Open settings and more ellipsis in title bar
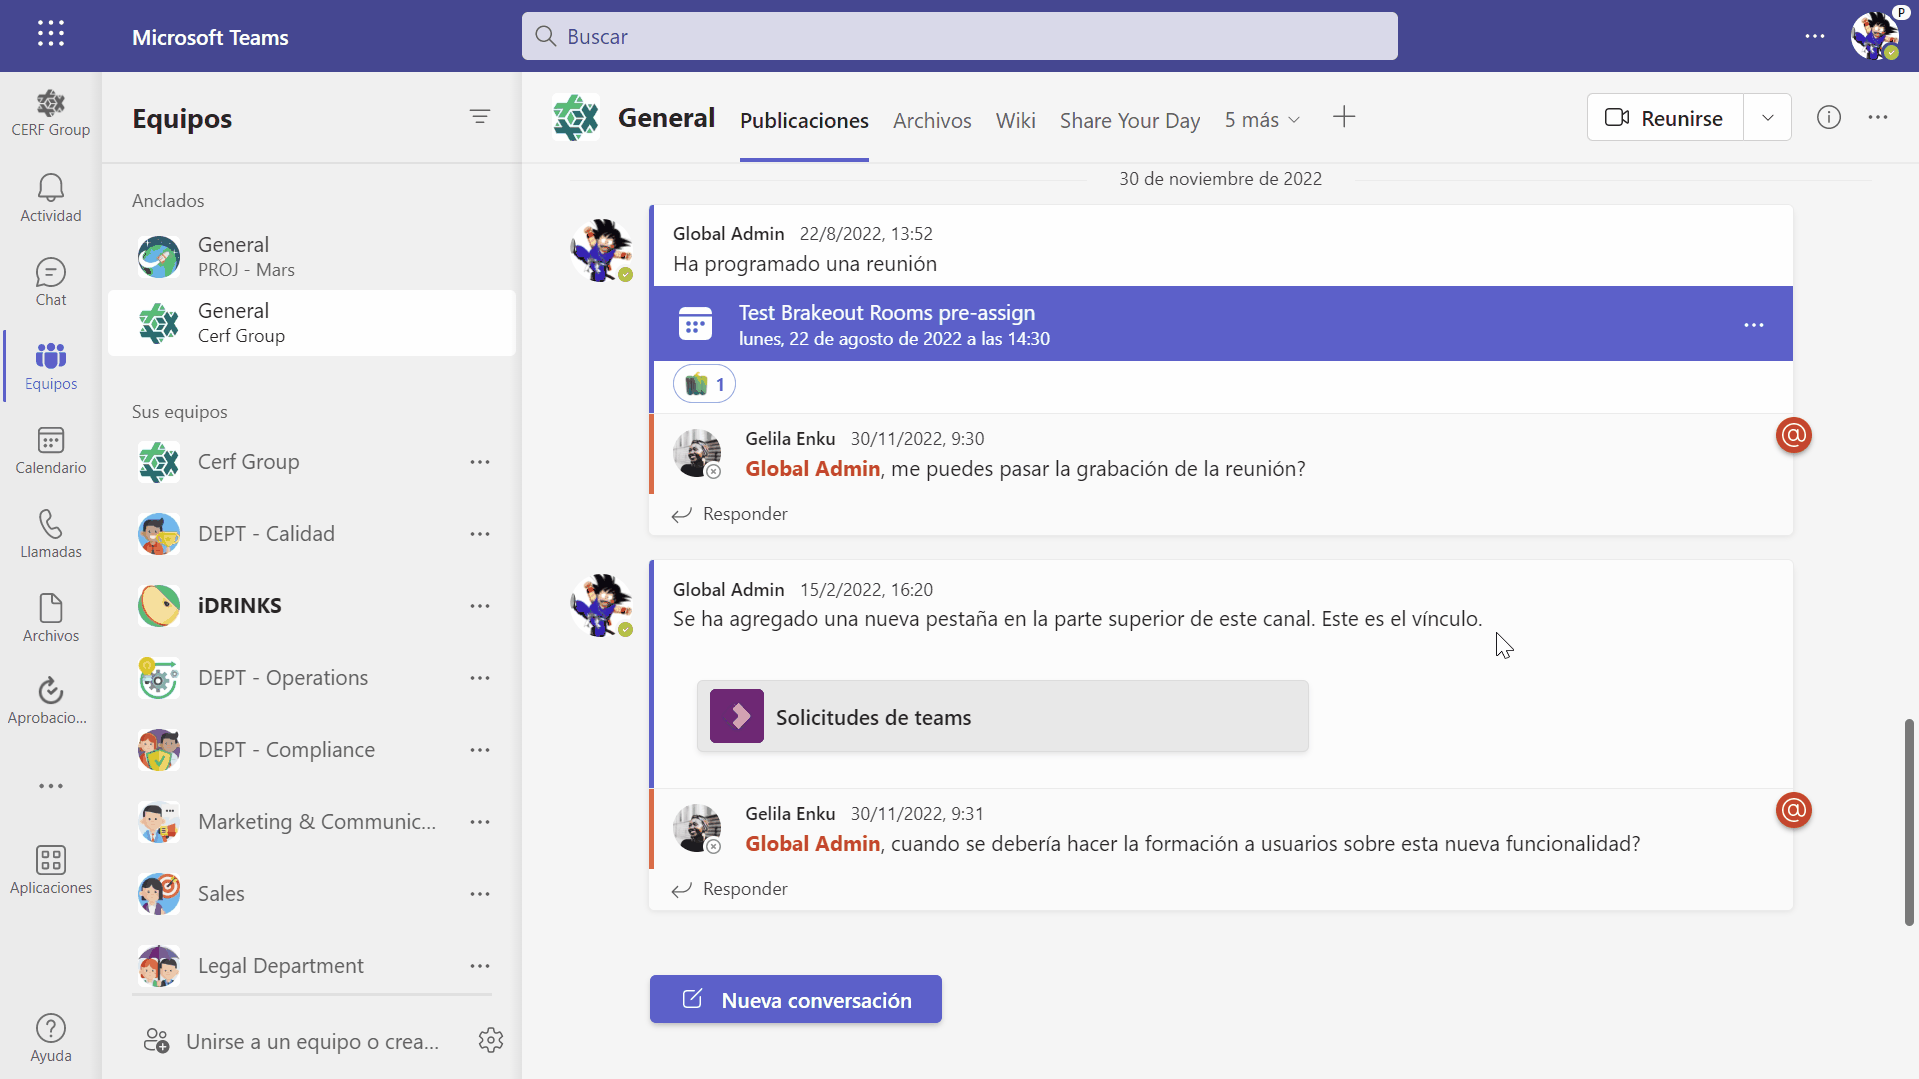Screen dimensions: 1919x1079 point(1815,36)
